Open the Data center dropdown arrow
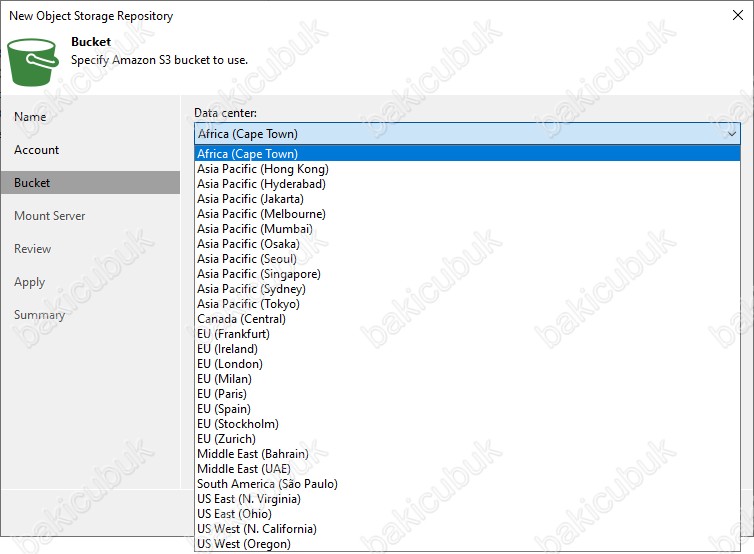Screen dimensions: 754x554 point(731,134)
